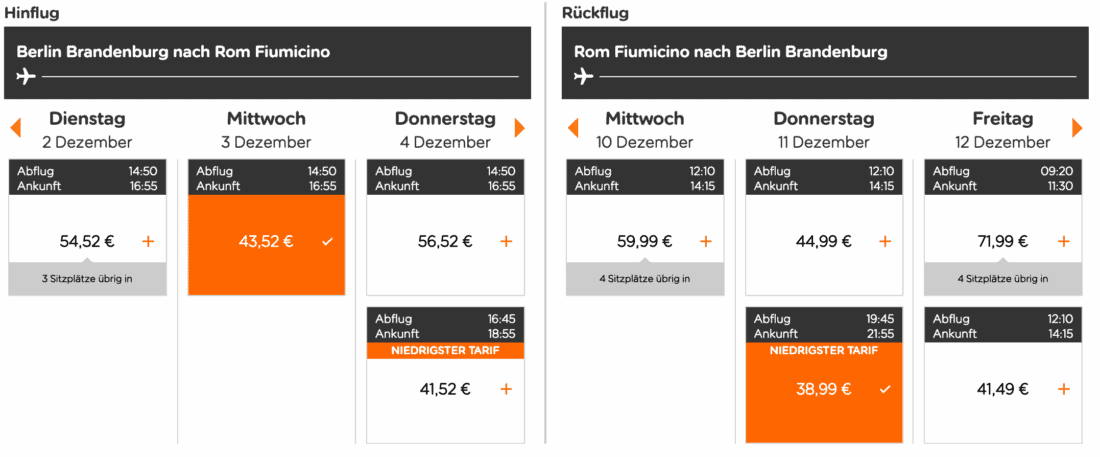Screen dimensions: 1100x457
Task: Add the 44,99 € Thursday return plus icon
Action: pyautogui.click(x=884, y=241)
